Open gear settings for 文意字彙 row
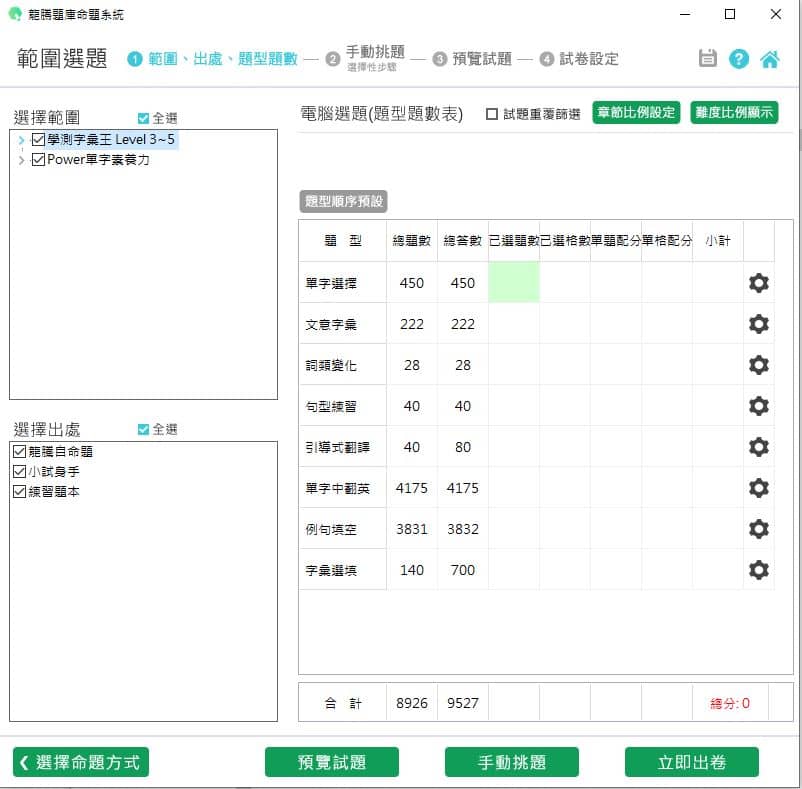The width and height of the screenshot is (802, 789). [x=759, y=324]
